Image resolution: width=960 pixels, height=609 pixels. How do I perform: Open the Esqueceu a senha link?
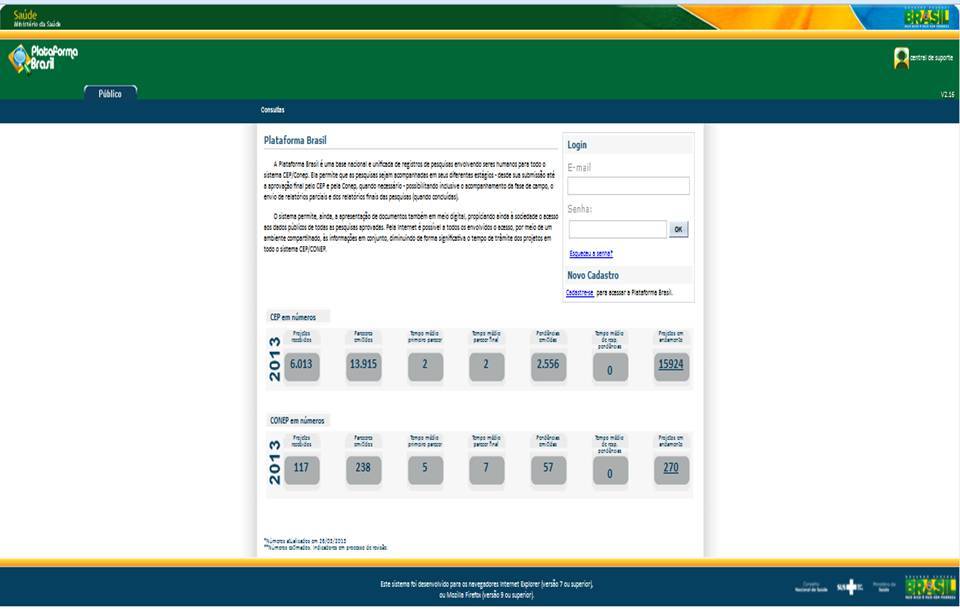591,253
